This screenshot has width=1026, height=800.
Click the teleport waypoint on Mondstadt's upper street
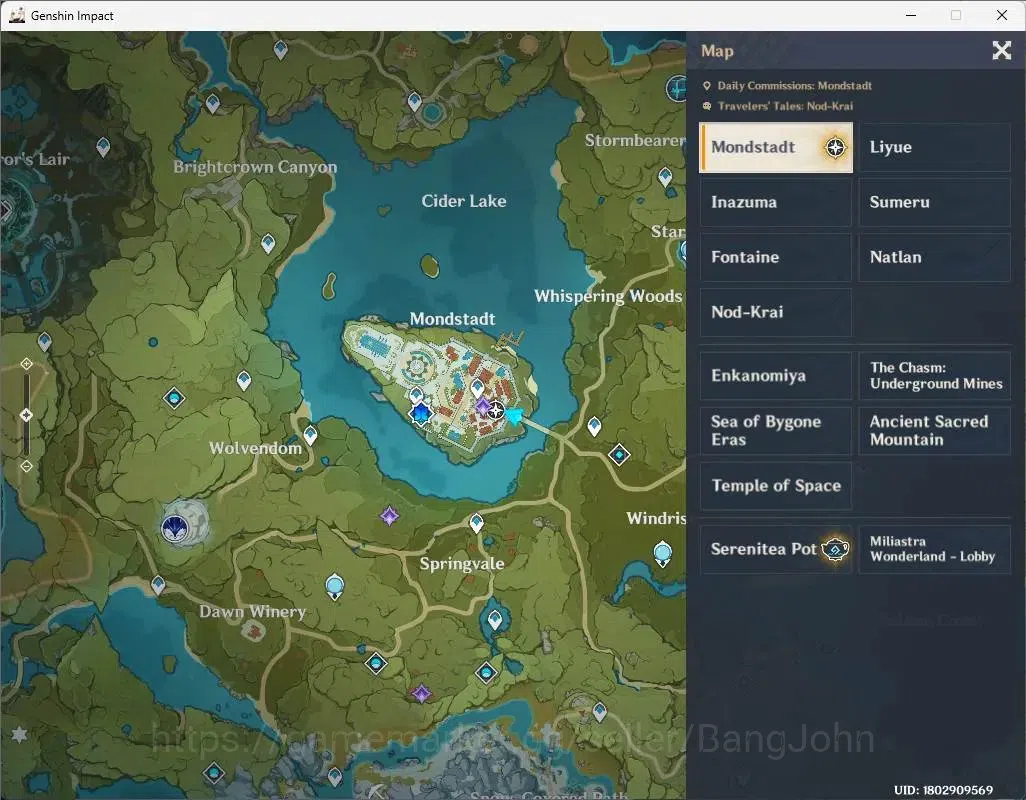pyautogui.click(x=478, y=388)
